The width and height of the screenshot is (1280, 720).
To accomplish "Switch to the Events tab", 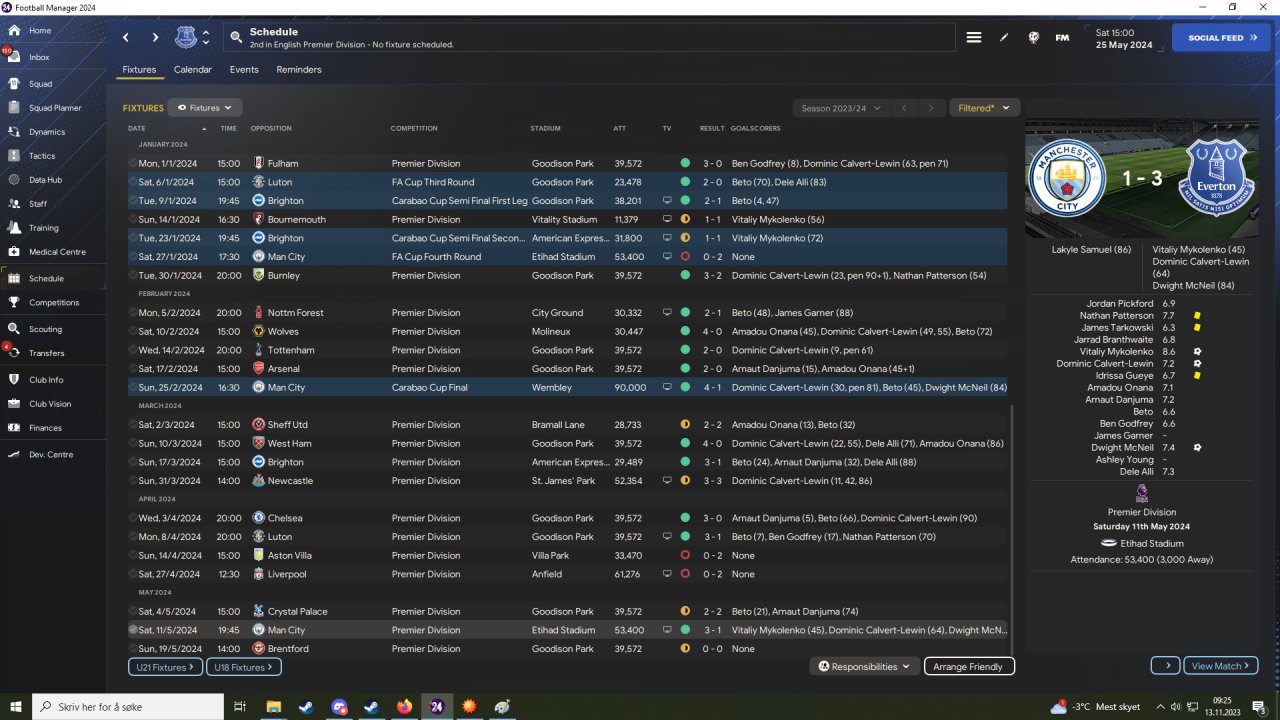I will [x=244, y=70].
